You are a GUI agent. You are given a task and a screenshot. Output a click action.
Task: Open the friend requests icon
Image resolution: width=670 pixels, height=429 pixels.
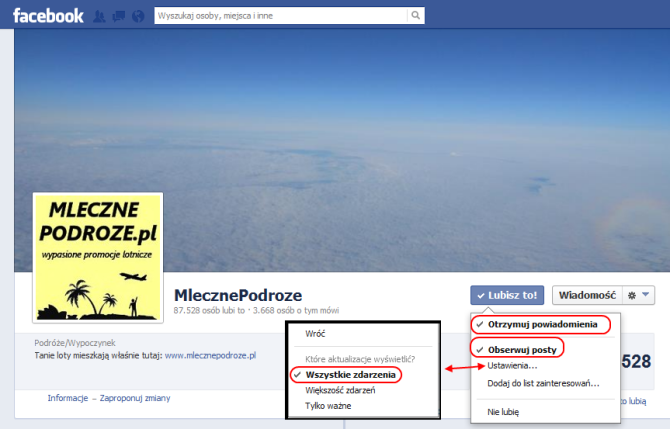tap(99, 16)
